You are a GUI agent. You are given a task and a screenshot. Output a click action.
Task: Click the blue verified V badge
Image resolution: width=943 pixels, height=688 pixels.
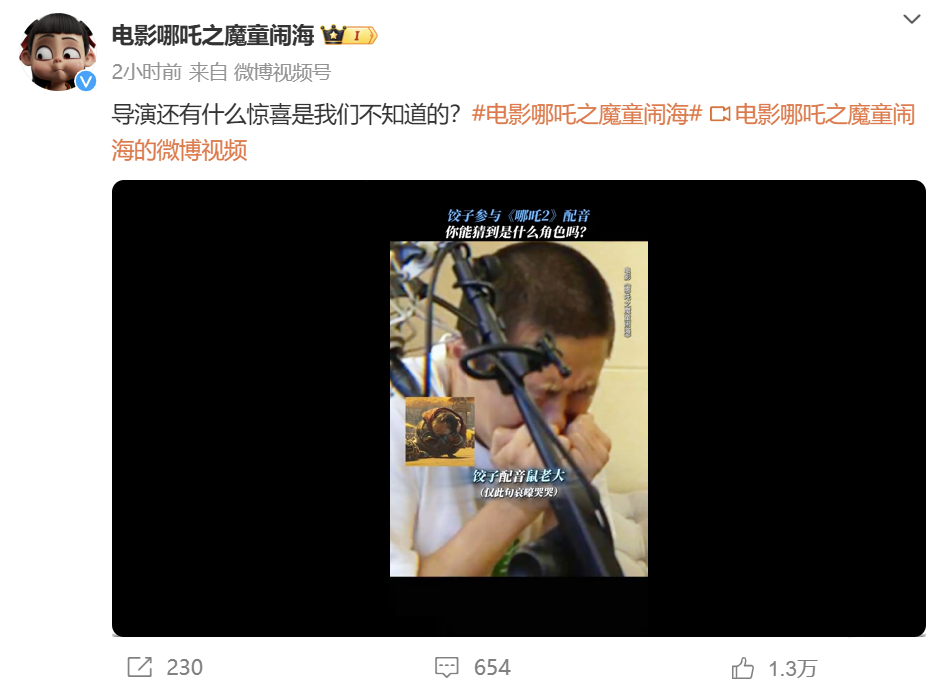click(86, 81)
